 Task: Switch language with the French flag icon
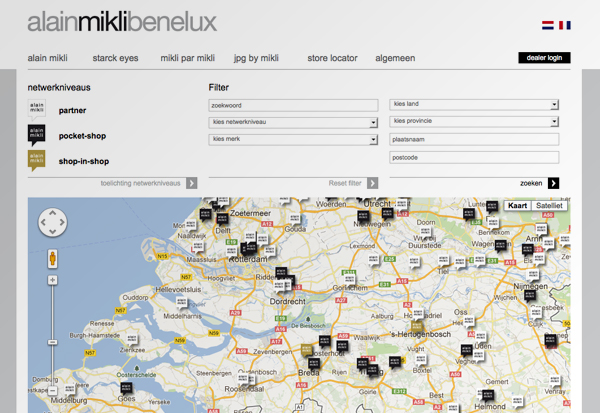click(565, 25)
